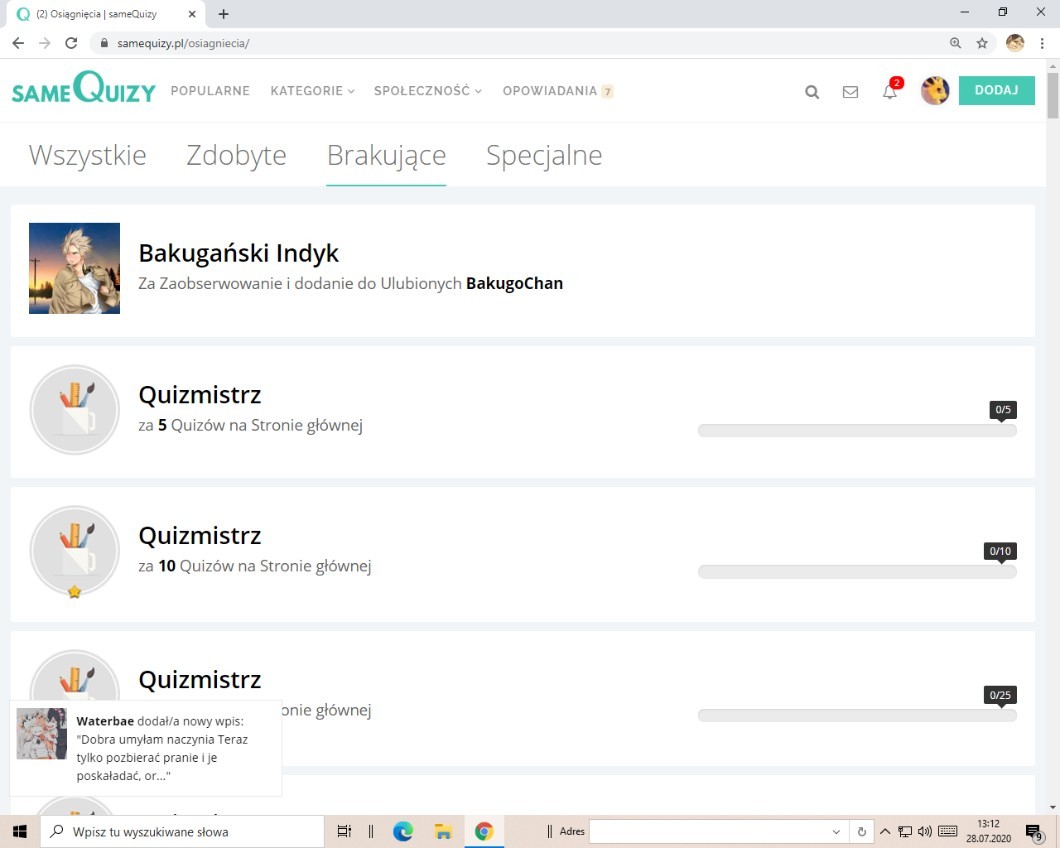Click the user profile avatar in header

[x=935, y=91]
